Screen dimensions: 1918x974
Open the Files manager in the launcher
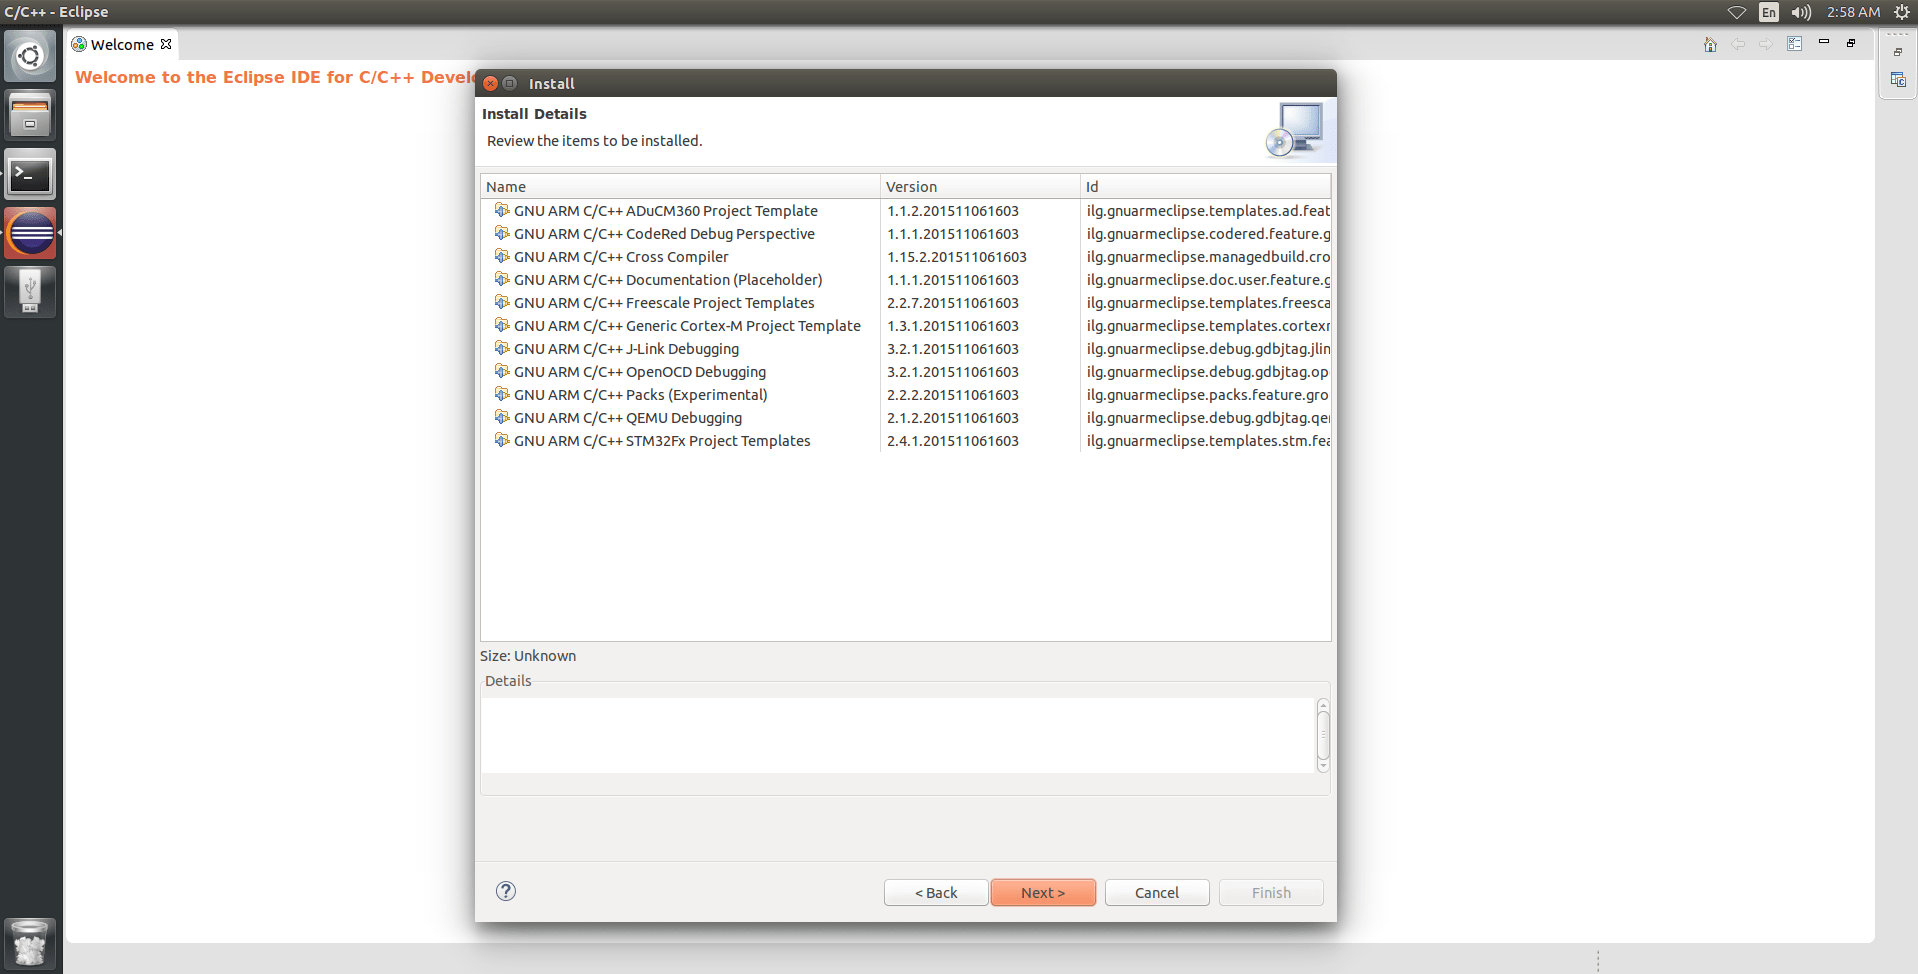(30, 115)
